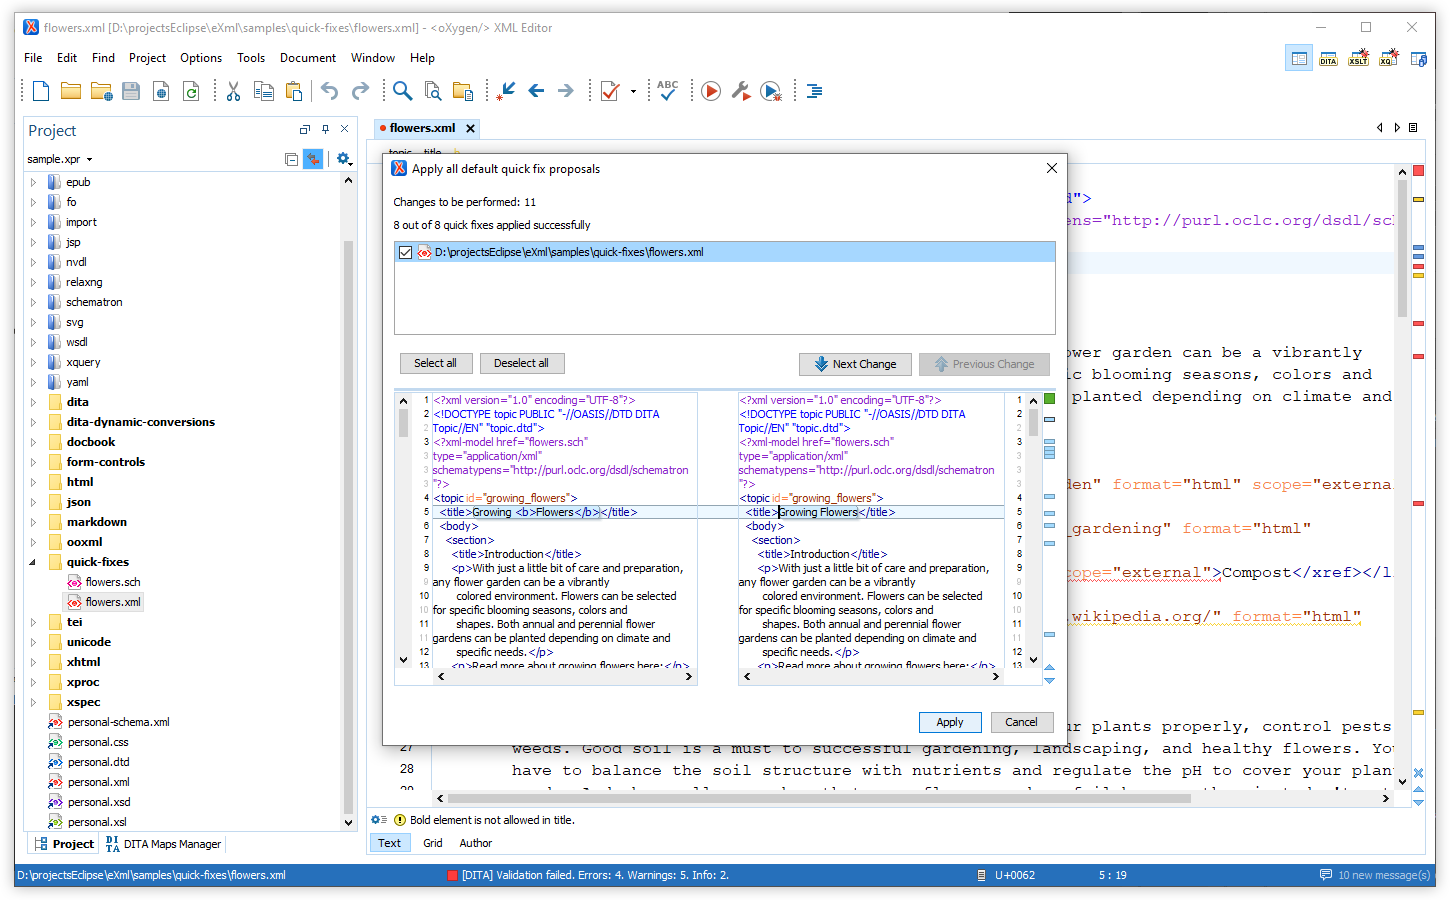The height and width of the screenshot is (900, 1450).
Task: Switch to the XSLT Debugger perspective
Action: tap(1358, 58)
